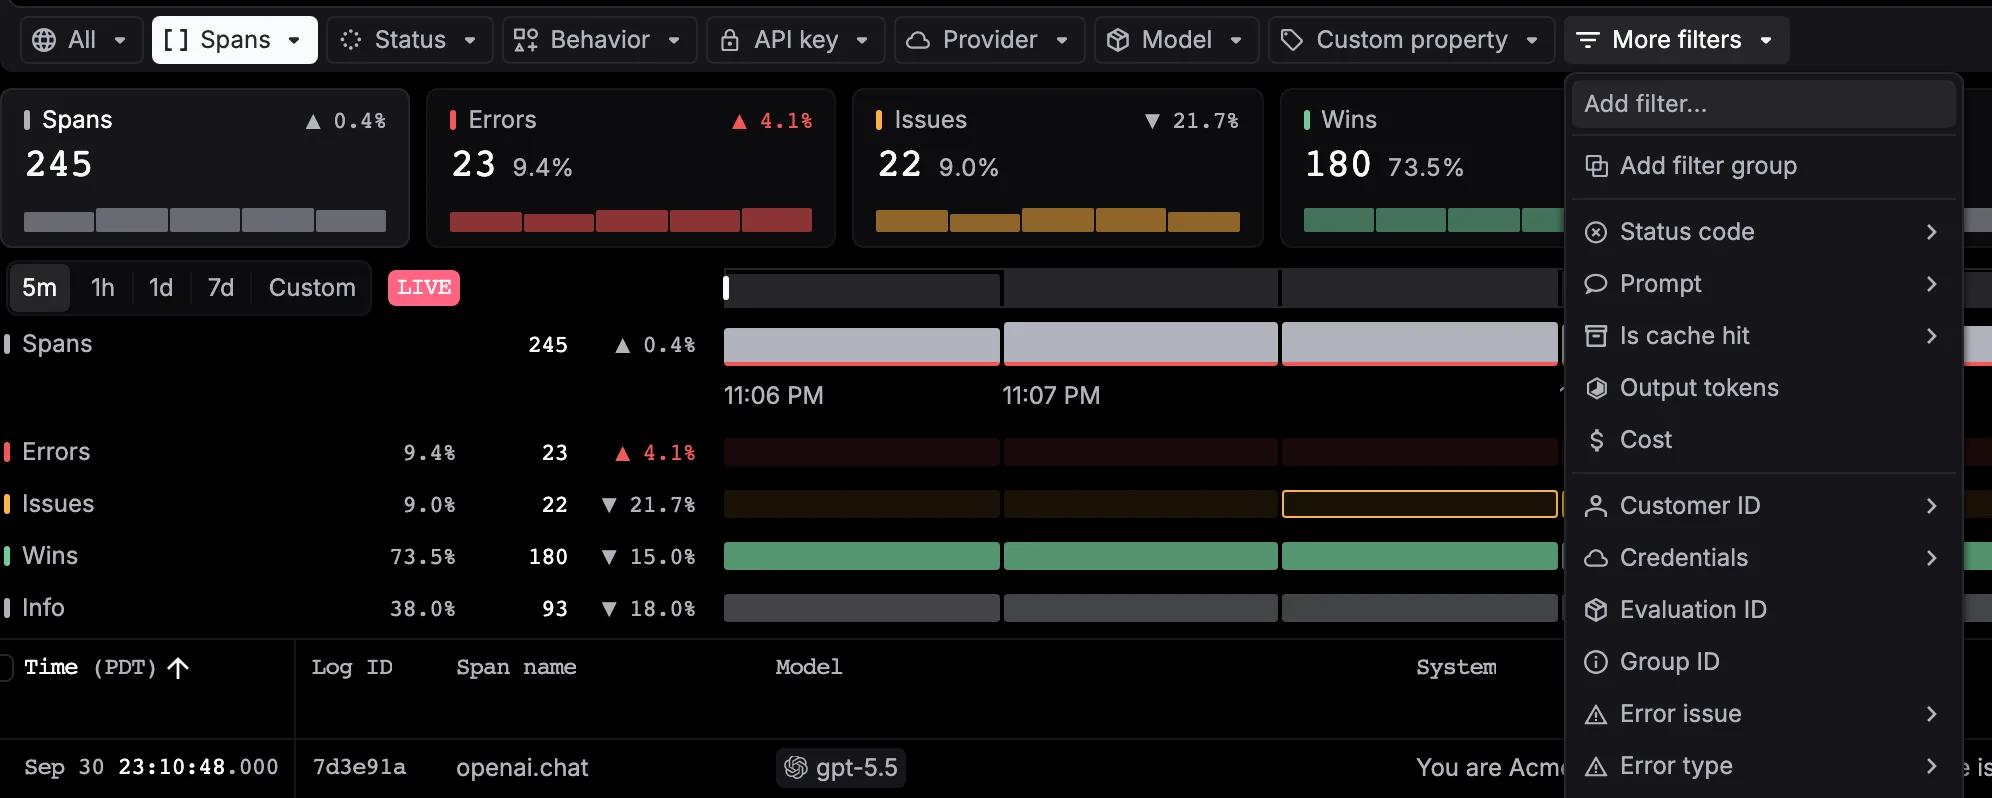Choose Group ID filter option

(x=1763, y=662)
